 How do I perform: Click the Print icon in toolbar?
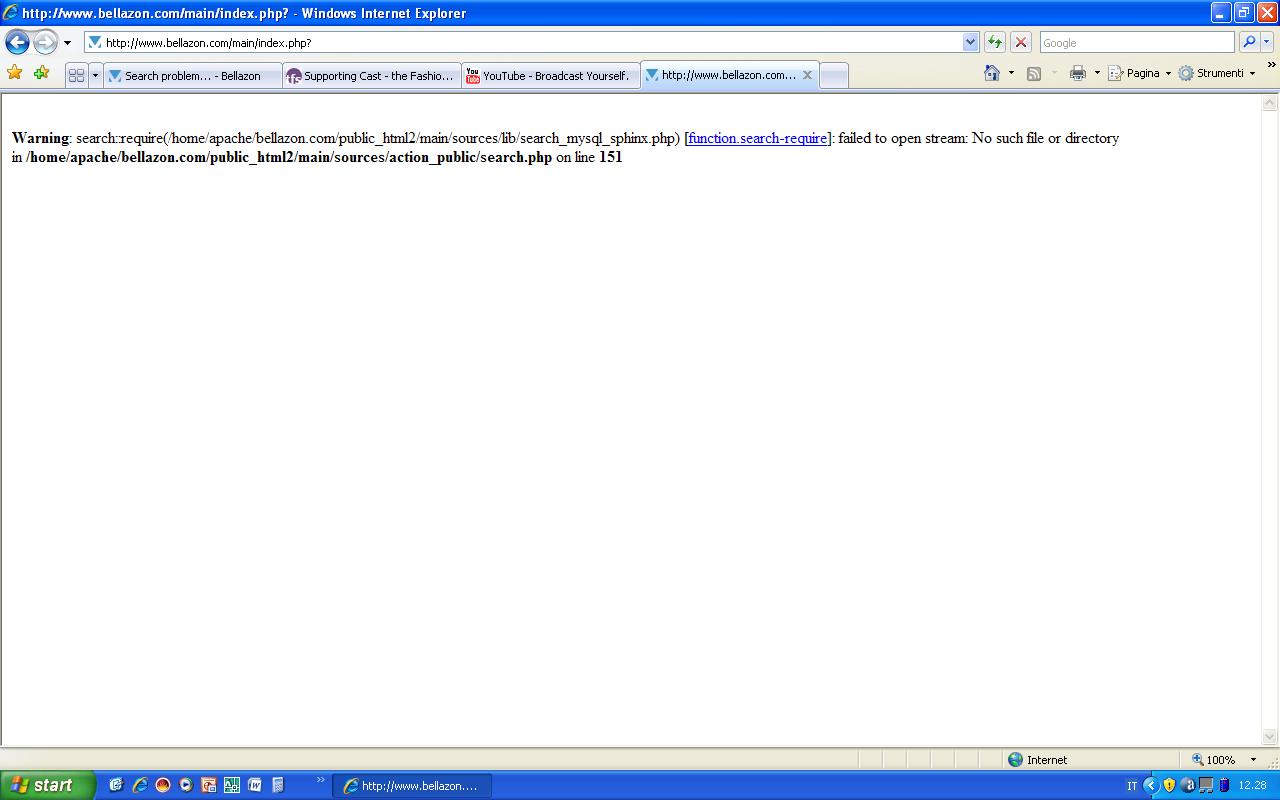point(1077,73)
